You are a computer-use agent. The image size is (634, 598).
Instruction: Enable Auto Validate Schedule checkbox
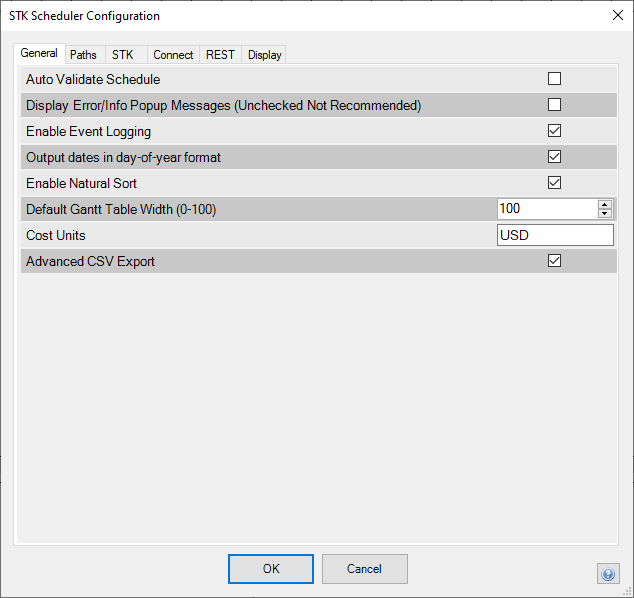(554, 79)
